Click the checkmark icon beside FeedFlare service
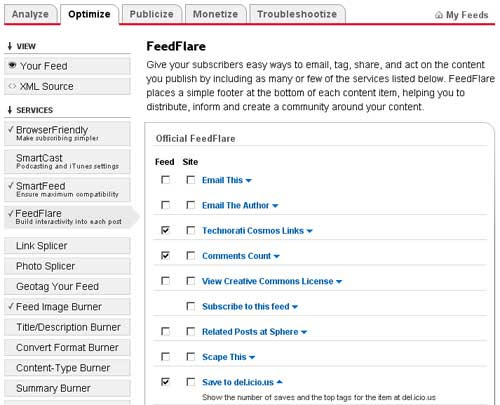The image size is (500, 405). [x=11, y=213]
